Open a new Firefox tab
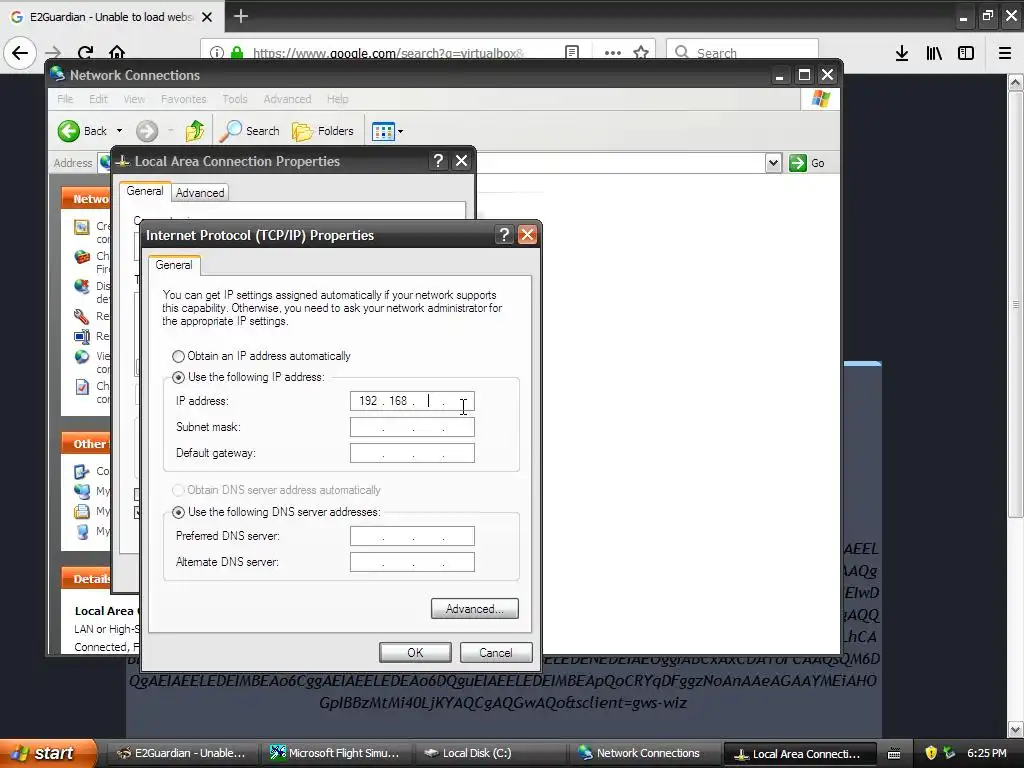The image size is (1024, 768). (x=241, y=16)
